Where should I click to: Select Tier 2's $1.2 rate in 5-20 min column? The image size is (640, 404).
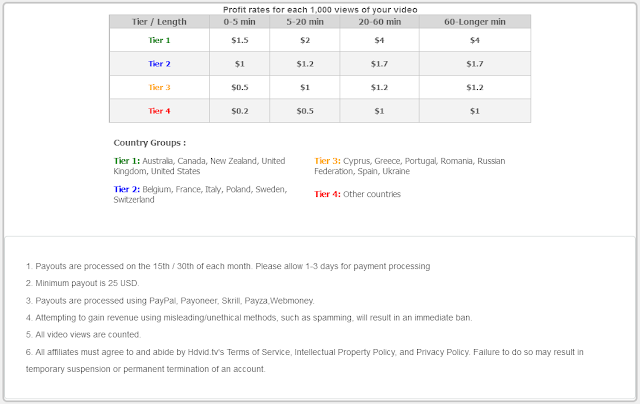point(306,64)
